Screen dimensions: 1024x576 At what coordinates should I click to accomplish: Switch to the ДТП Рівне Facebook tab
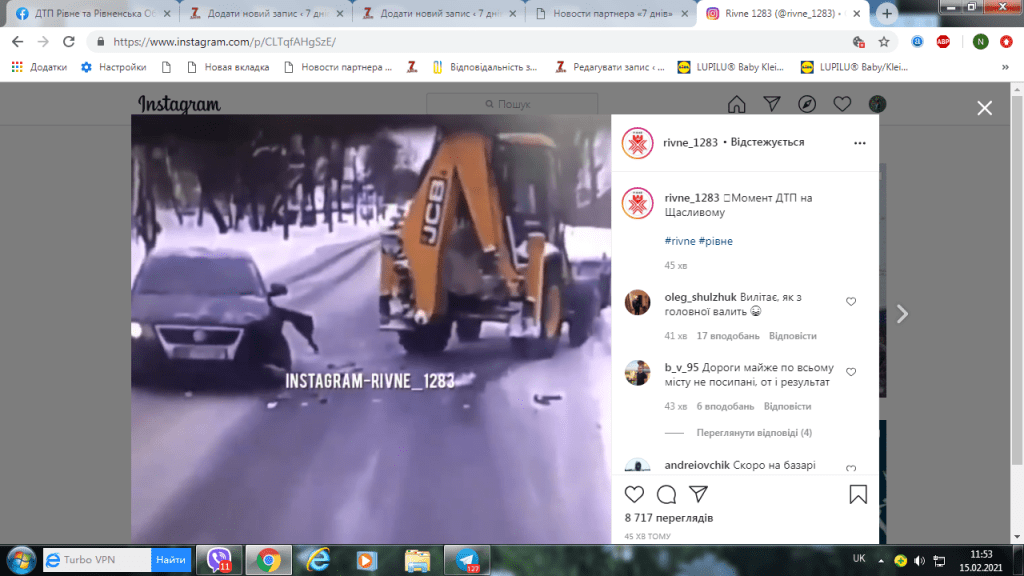coord(90,13)
